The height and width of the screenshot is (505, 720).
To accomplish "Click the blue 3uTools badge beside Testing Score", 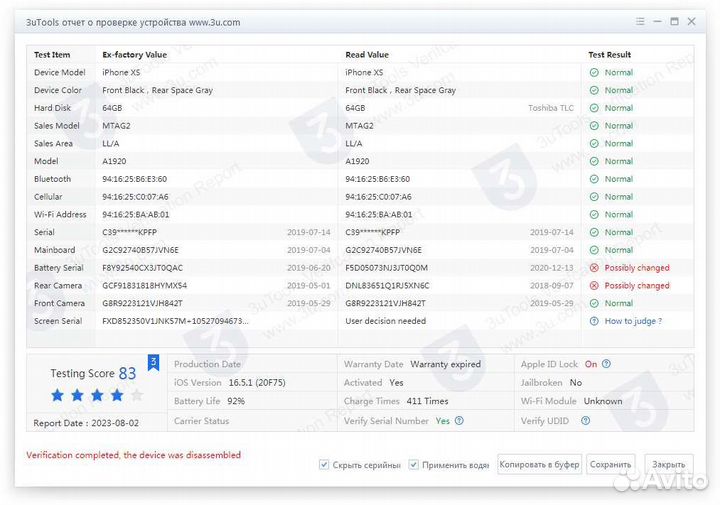I will click(153, 363).
